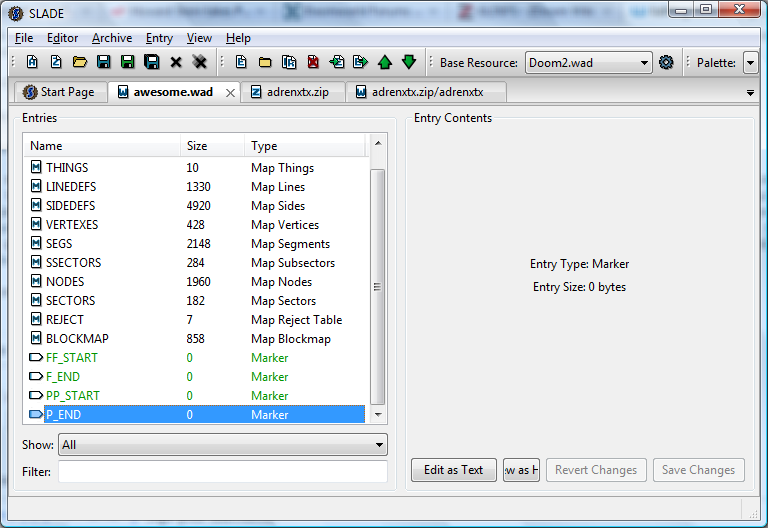Click the Delete Entry red icon
The width and height of the screenshot is (768, 528).
(x=313, y=62)
